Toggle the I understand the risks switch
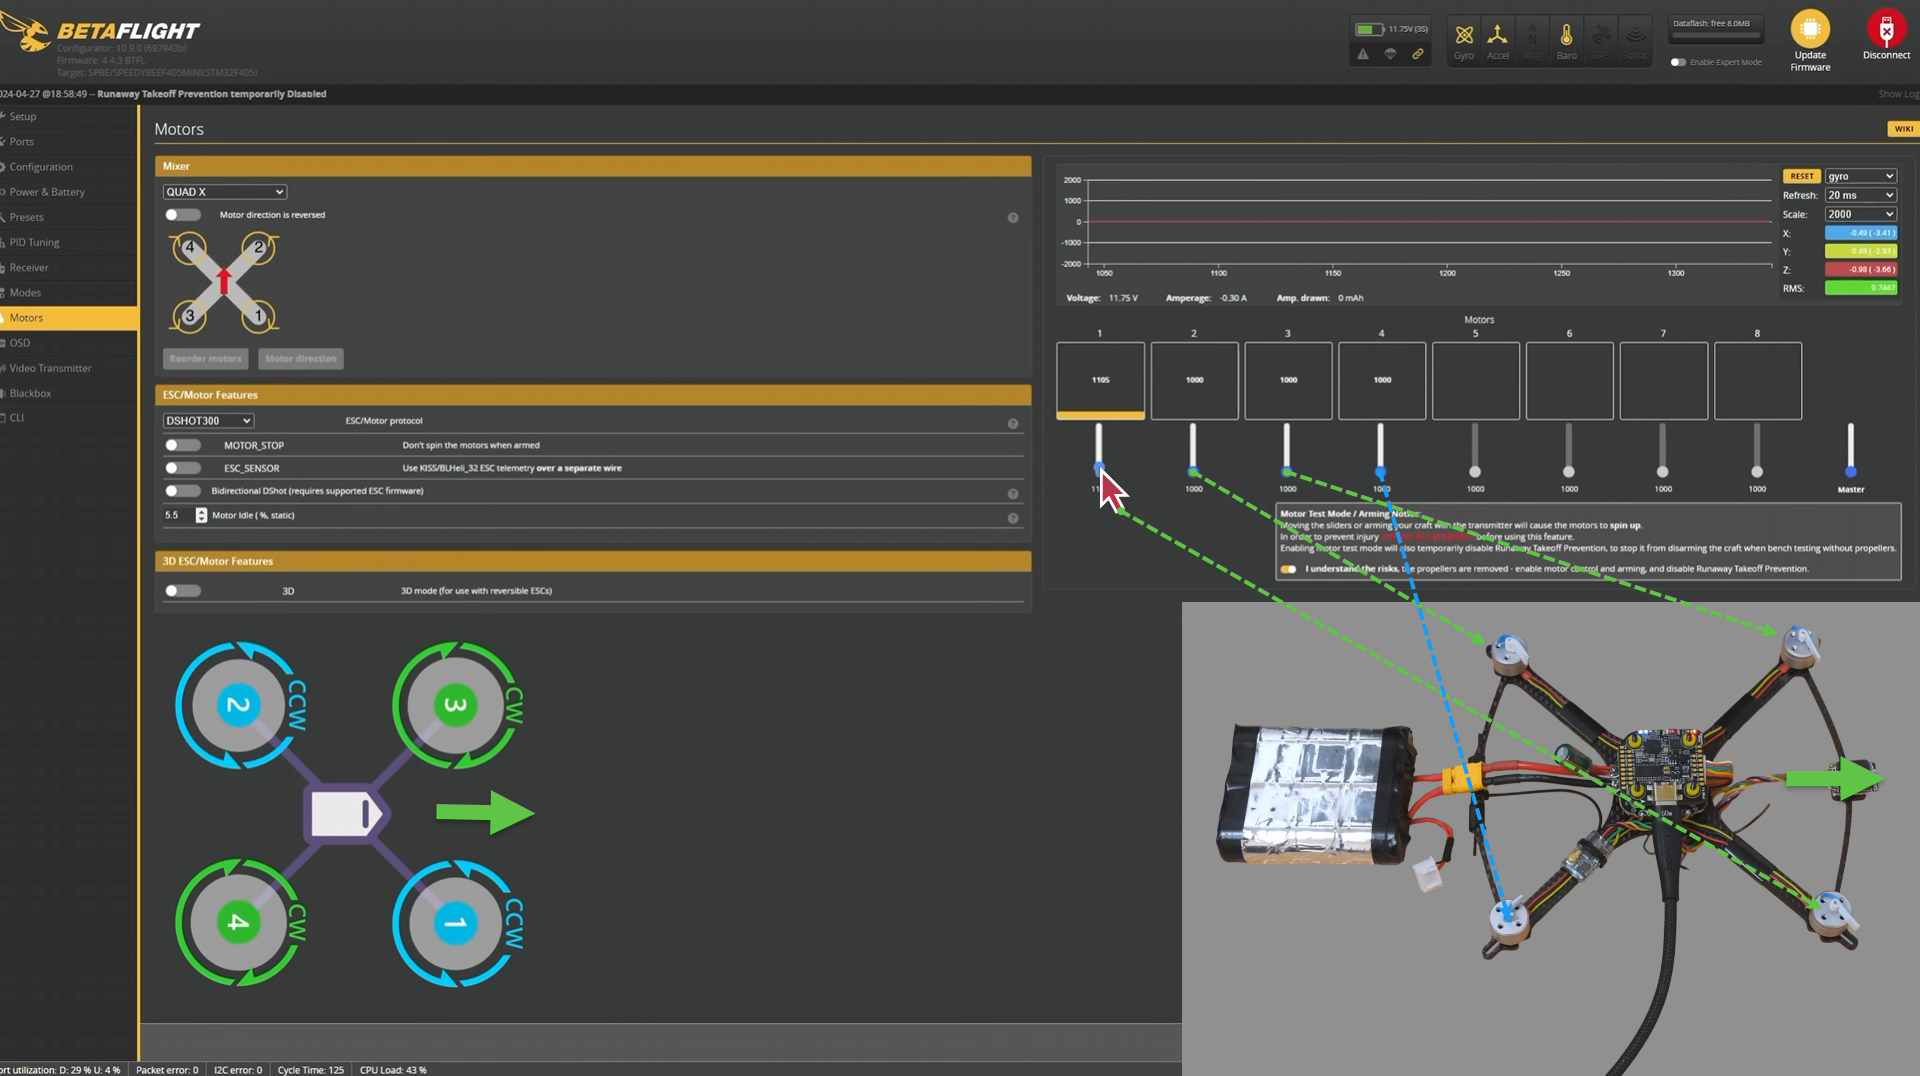 (x=1288, y=569)
